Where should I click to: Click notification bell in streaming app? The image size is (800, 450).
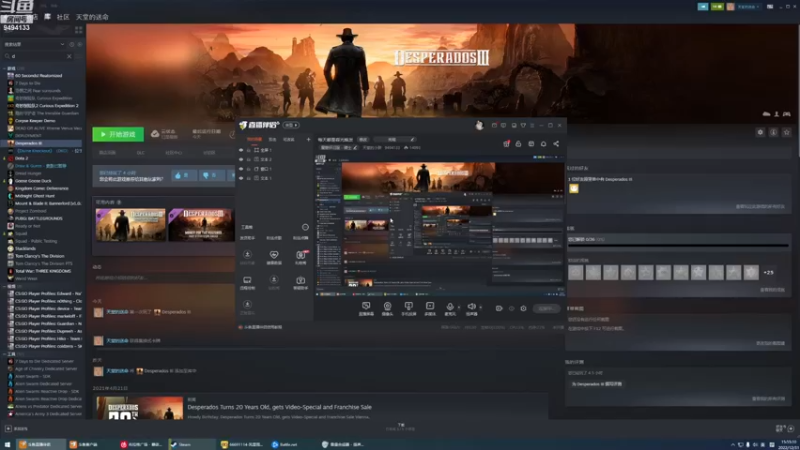(x=543, y=144)
